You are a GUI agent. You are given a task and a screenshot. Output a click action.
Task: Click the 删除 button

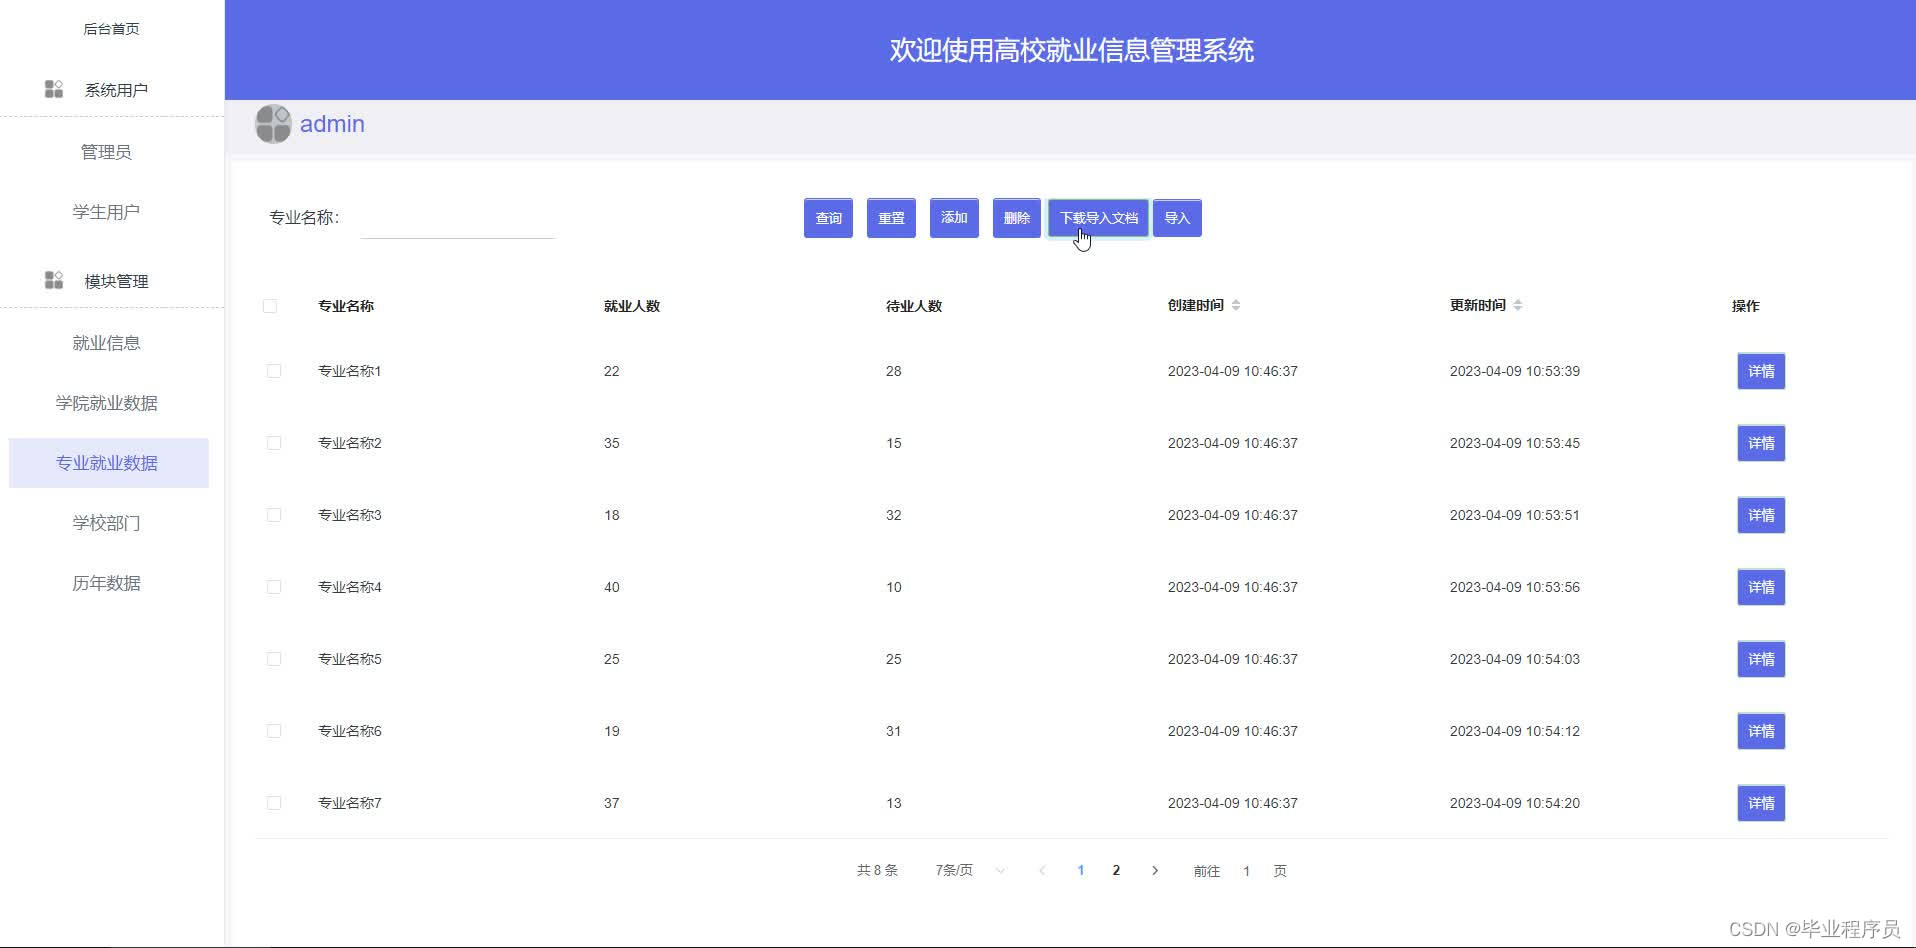pyautogui.click(x=1016, y=218)
